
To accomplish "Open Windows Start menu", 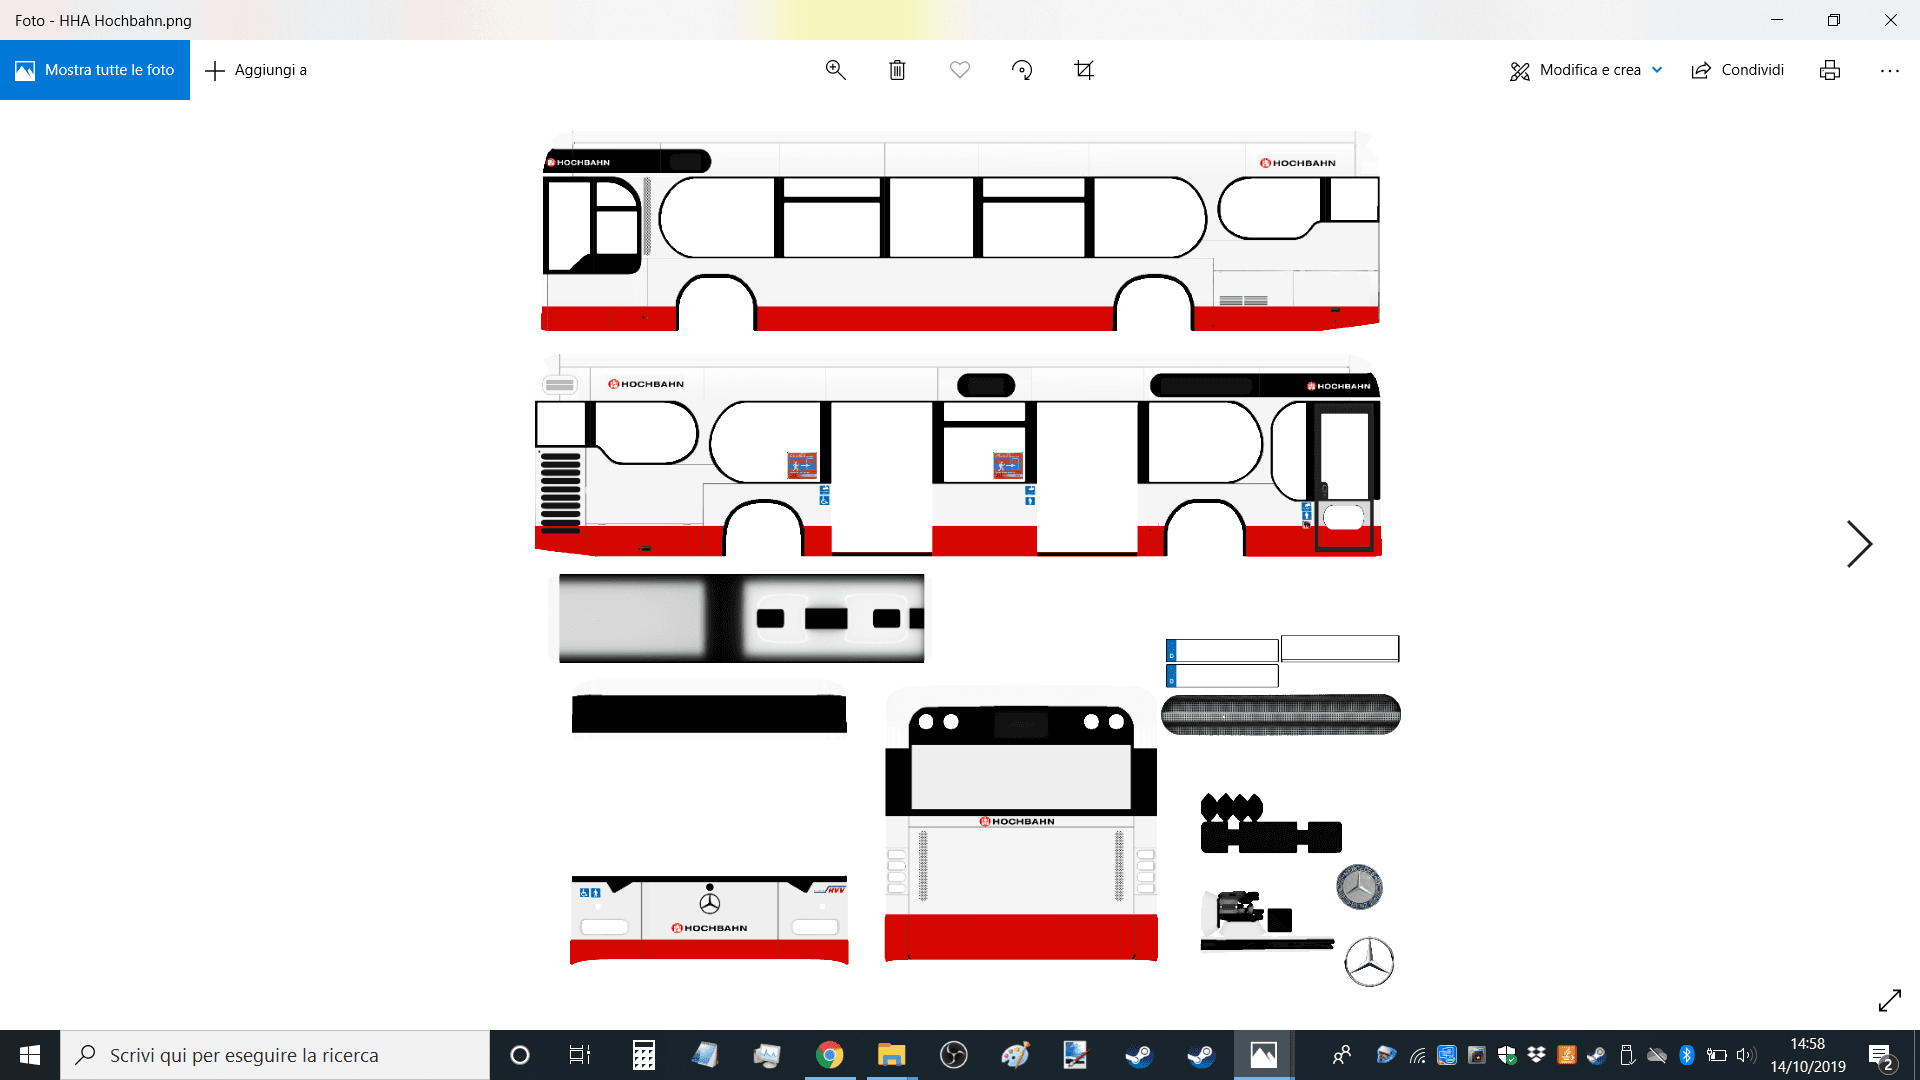I will pos(30,1055).
